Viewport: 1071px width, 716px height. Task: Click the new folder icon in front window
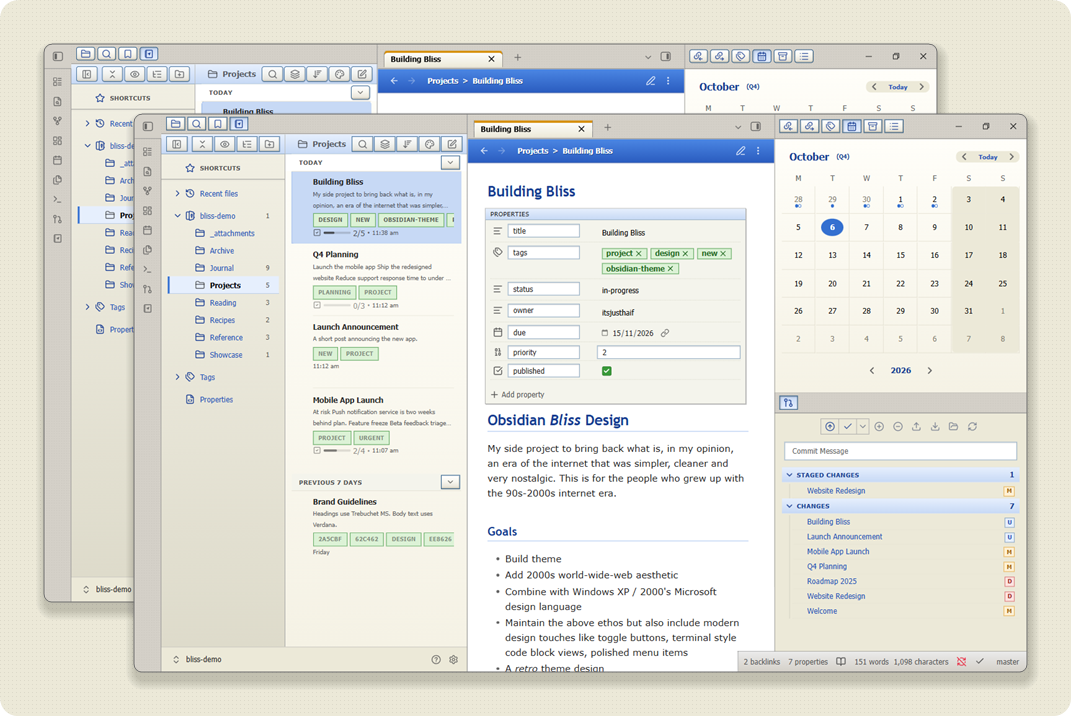pos(270,144)
